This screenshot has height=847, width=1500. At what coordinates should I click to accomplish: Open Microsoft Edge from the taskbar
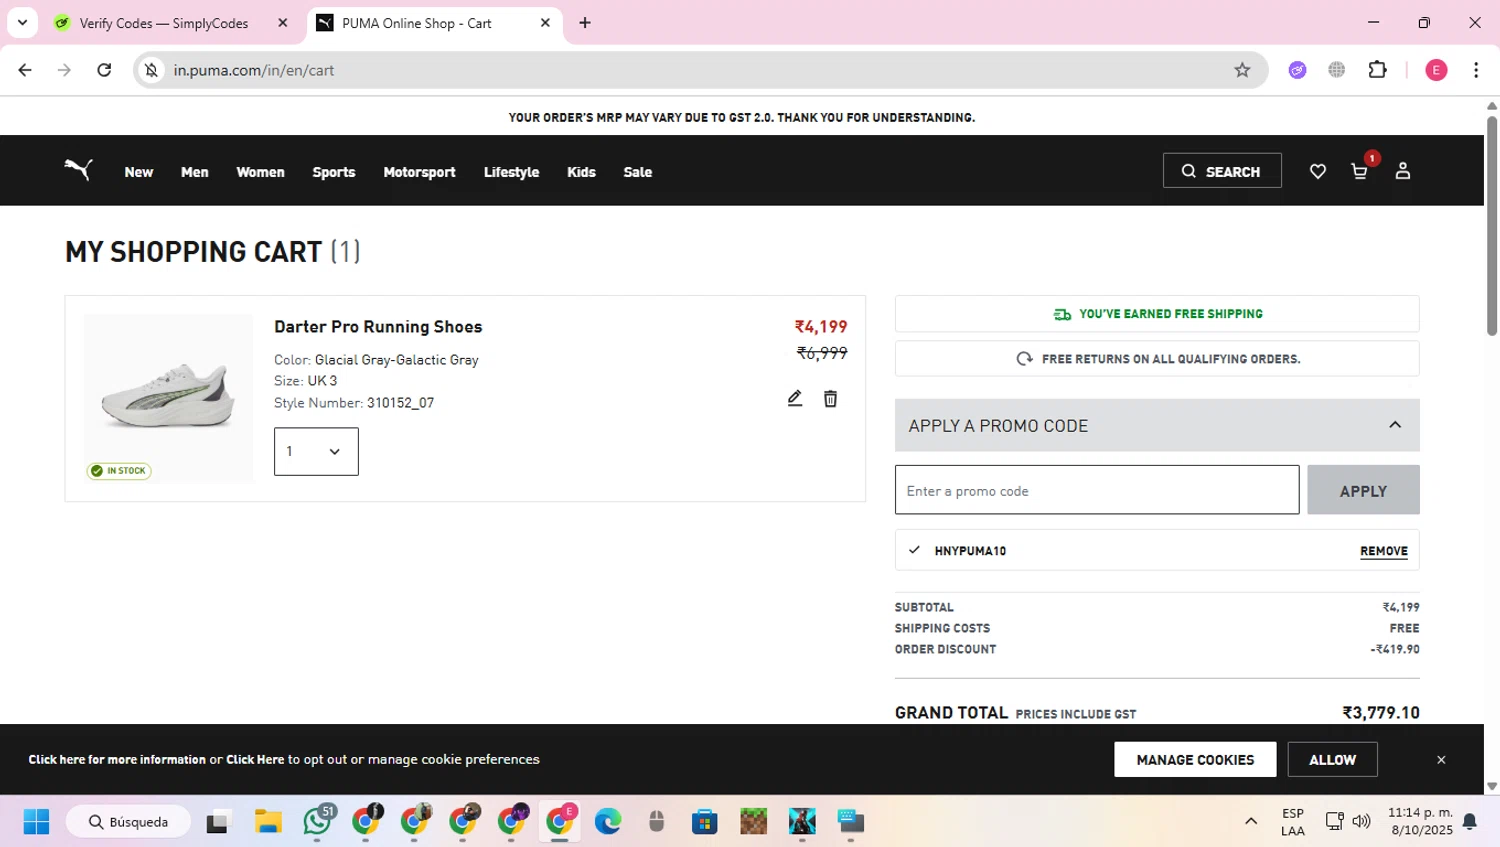coord(608,822)
